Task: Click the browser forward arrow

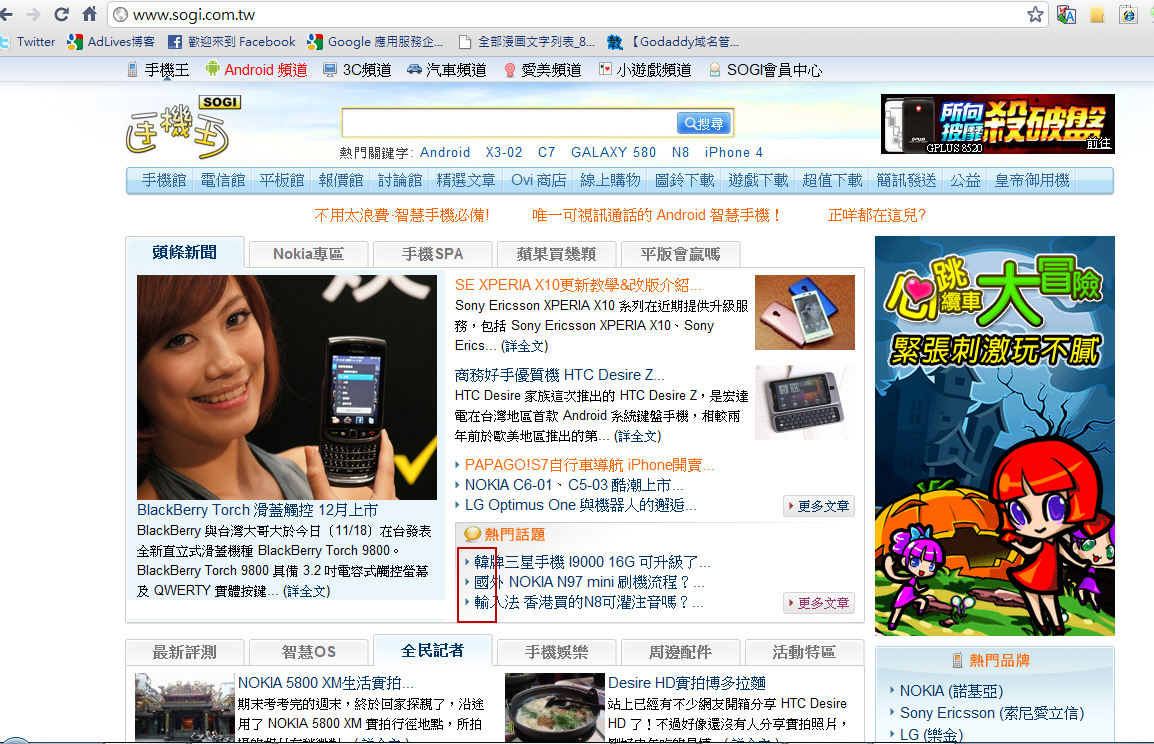Action: tap(33, 14)
